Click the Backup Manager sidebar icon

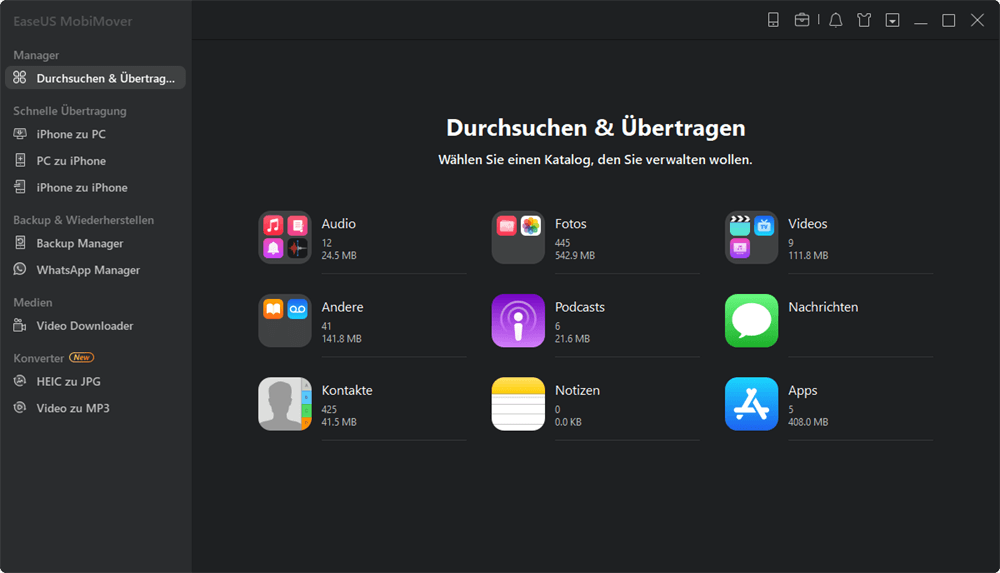(20, 243)
